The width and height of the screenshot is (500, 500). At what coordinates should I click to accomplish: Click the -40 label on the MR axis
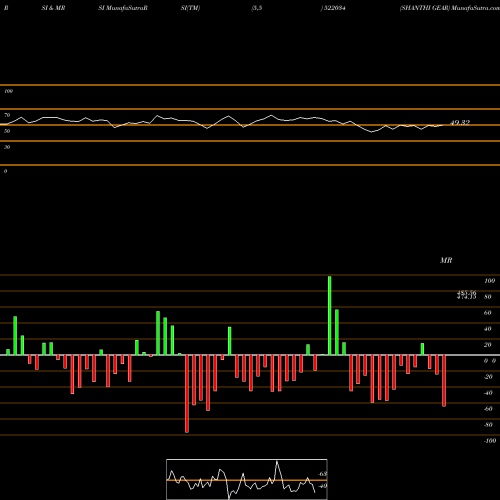488,393
